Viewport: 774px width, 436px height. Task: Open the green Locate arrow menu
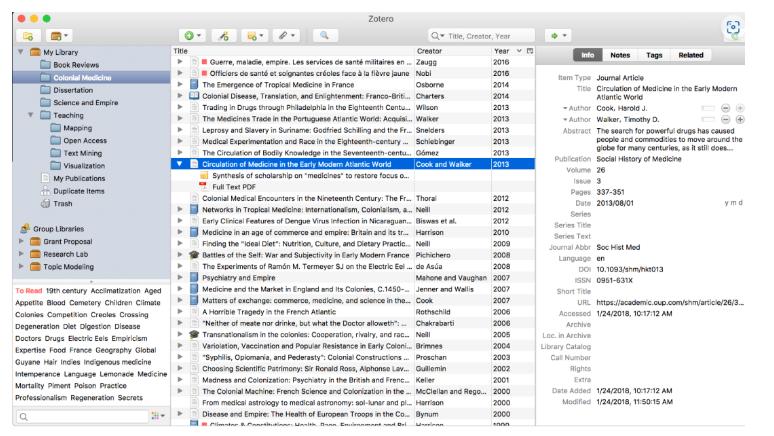pos(558,36)
